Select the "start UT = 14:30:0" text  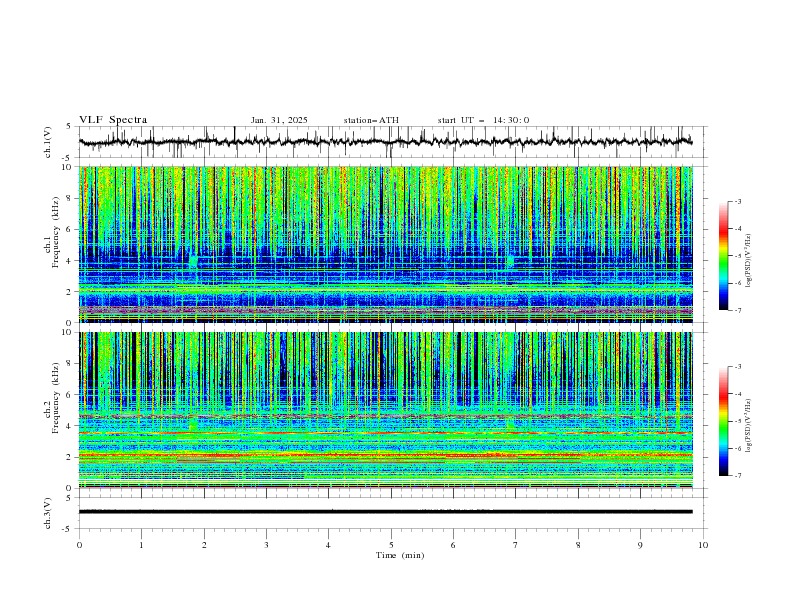[483, 120]
